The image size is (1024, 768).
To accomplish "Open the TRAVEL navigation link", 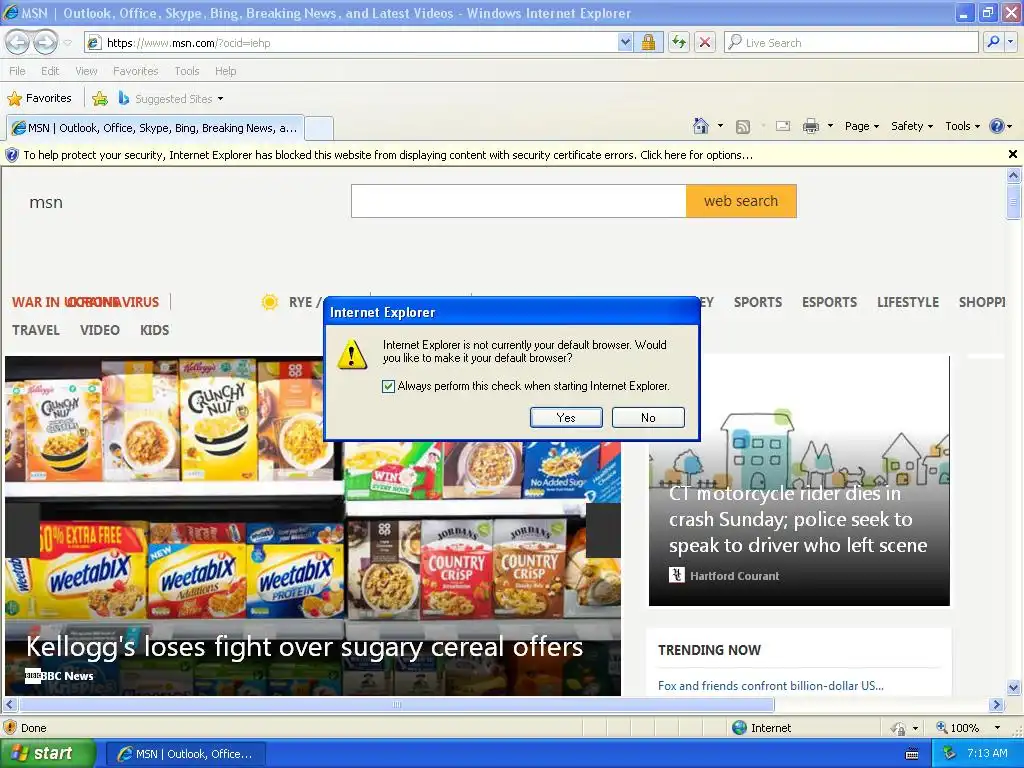I will [36, 330].
